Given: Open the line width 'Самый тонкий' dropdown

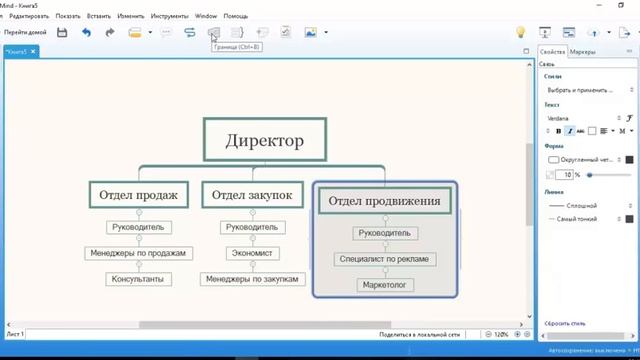Looking at the screenshot, I should [x=584, y=219].
